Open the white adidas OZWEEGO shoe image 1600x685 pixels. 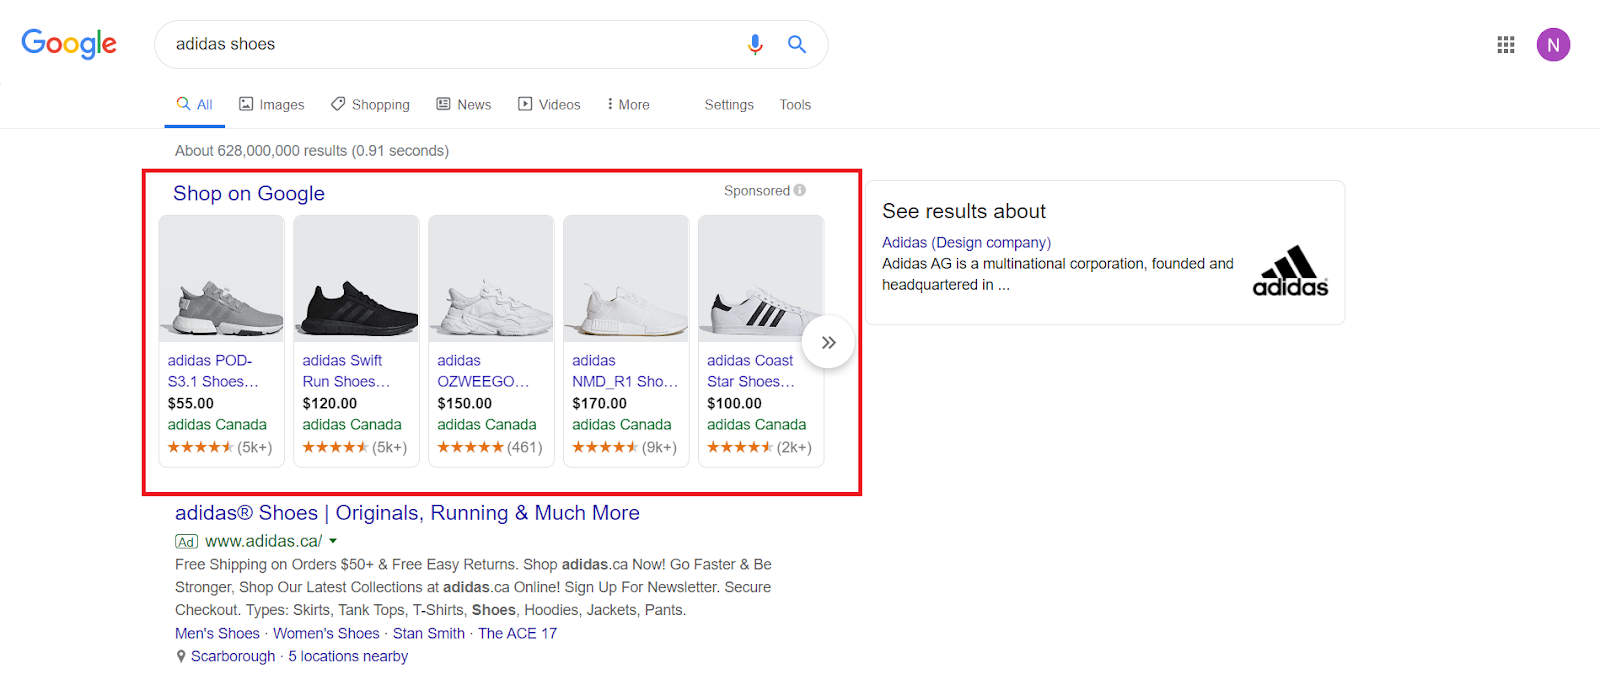tap(491, 279)
